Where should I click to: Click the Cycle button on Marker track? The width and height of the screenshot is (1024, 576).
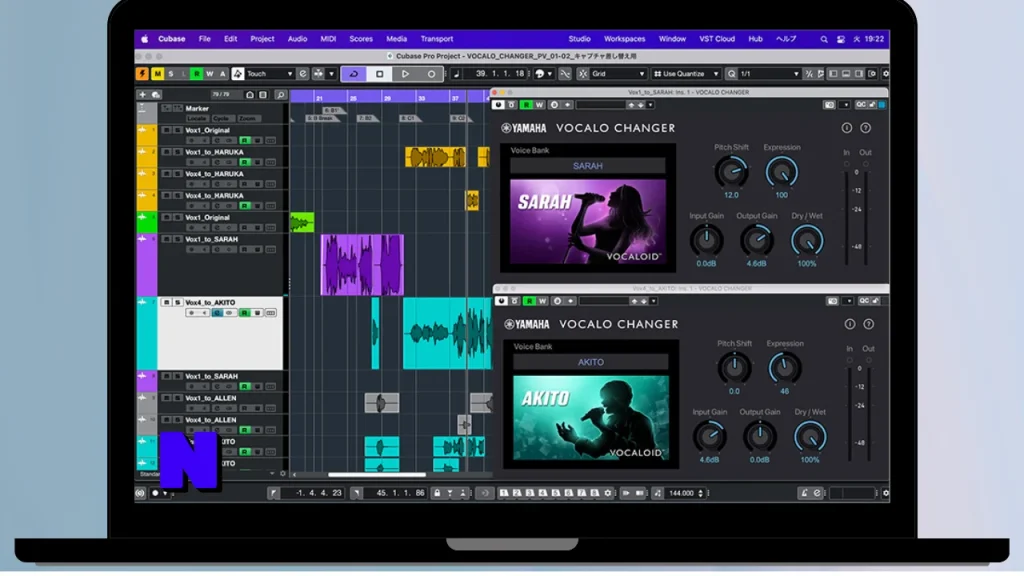(x=222, y=118)
